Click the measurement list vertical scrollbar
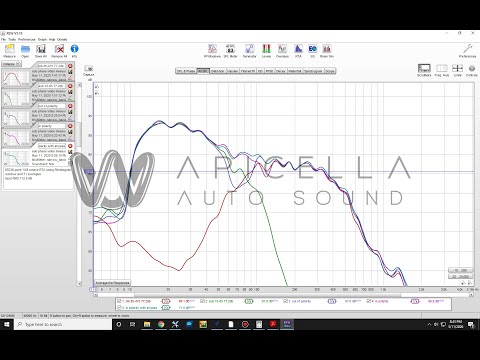The image size is (480, 360). click(79, 184)
